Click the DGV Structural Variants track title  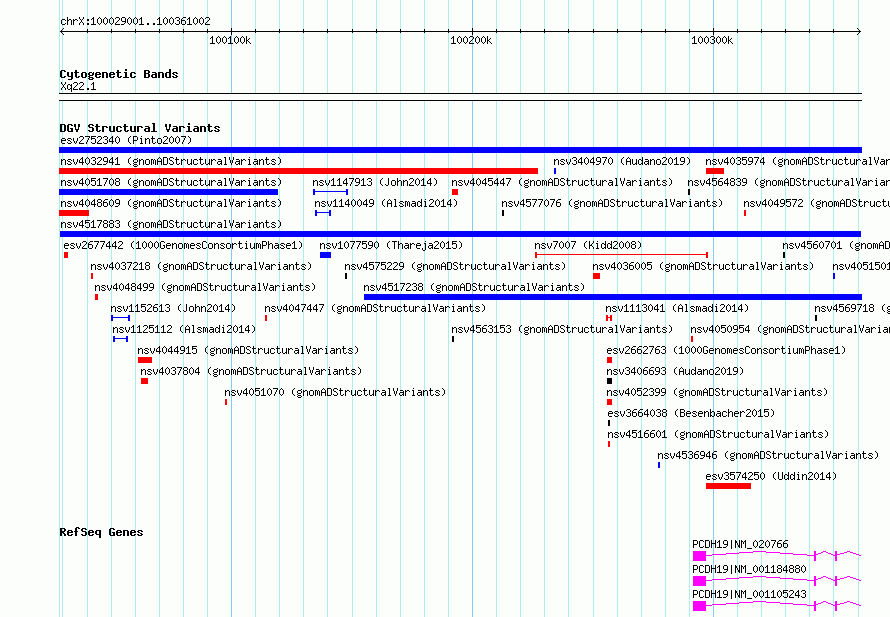coord(140,128)
